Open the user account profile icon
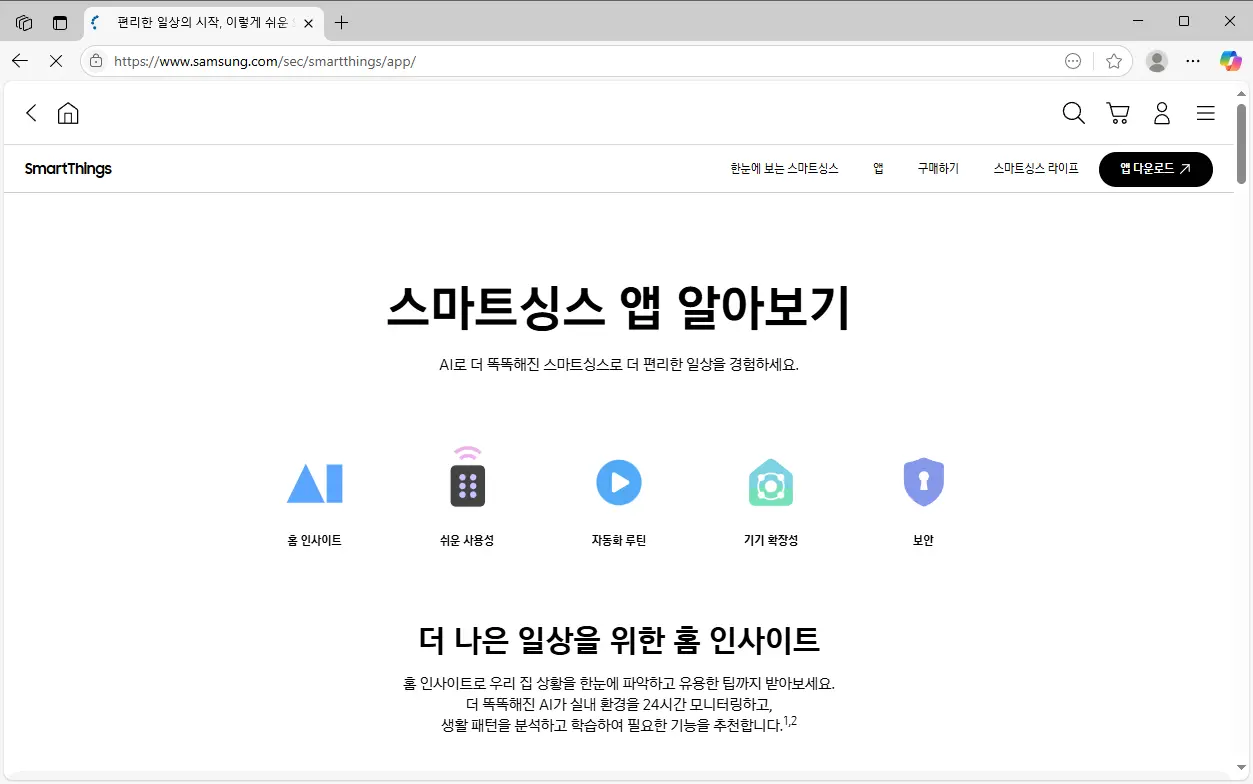Viewport: 1253px width, 784px height. pyautogui.click(x=1162, y=113)
